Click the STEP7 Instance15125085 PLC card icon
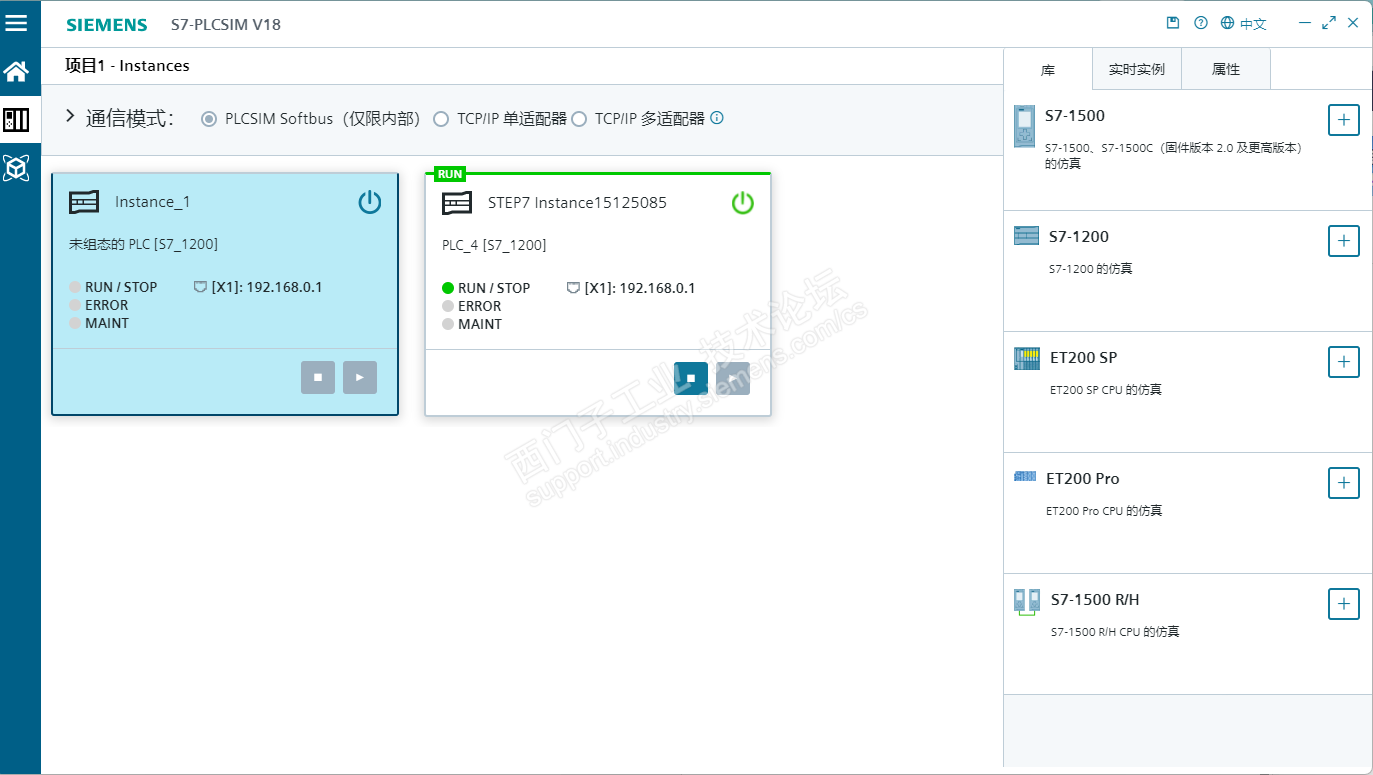The image size is (1373, 775). pos(457,203)
